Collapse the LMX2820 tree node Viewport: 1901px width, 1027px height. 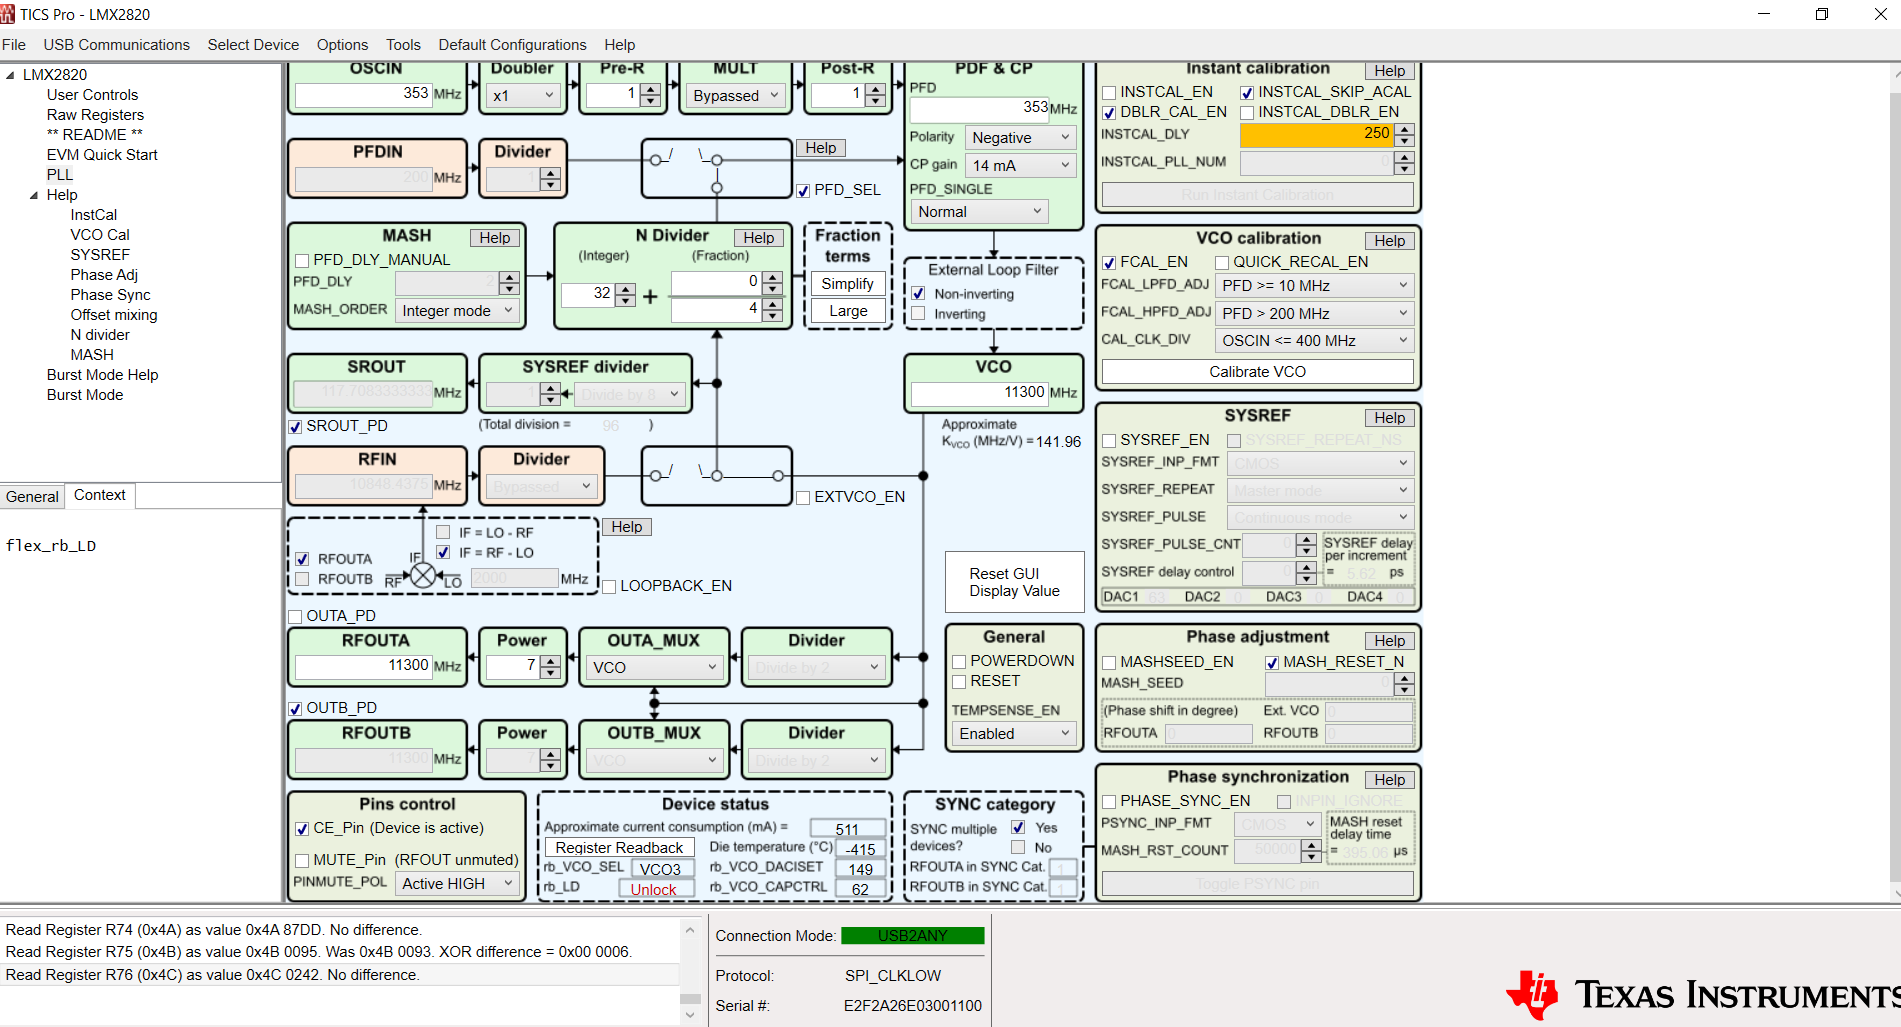(10, 75)
